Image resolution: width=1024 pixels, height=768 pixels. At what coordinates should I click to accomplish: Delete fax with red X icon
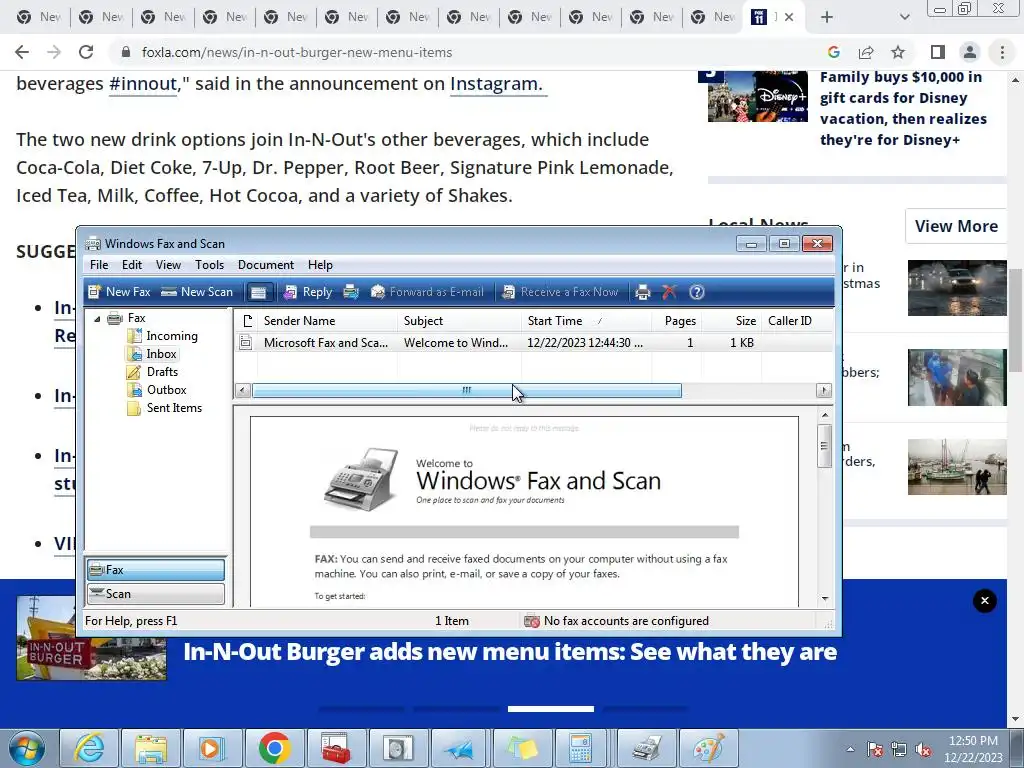pos(669,292)
